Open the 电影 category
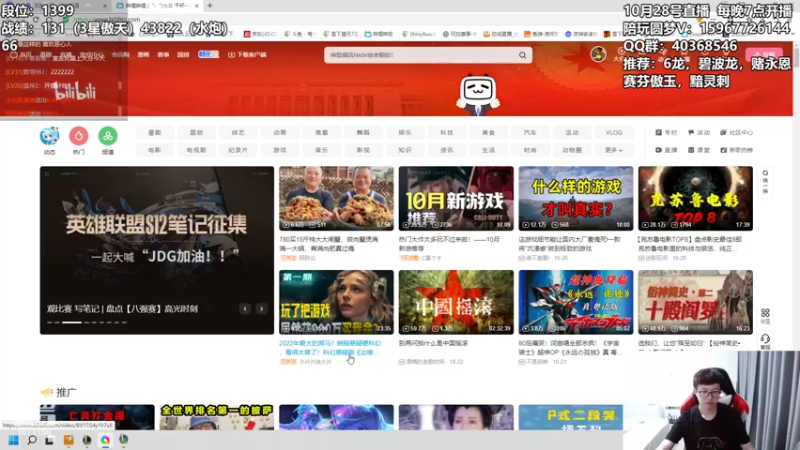The image size is (800, 450). (155, 150)
